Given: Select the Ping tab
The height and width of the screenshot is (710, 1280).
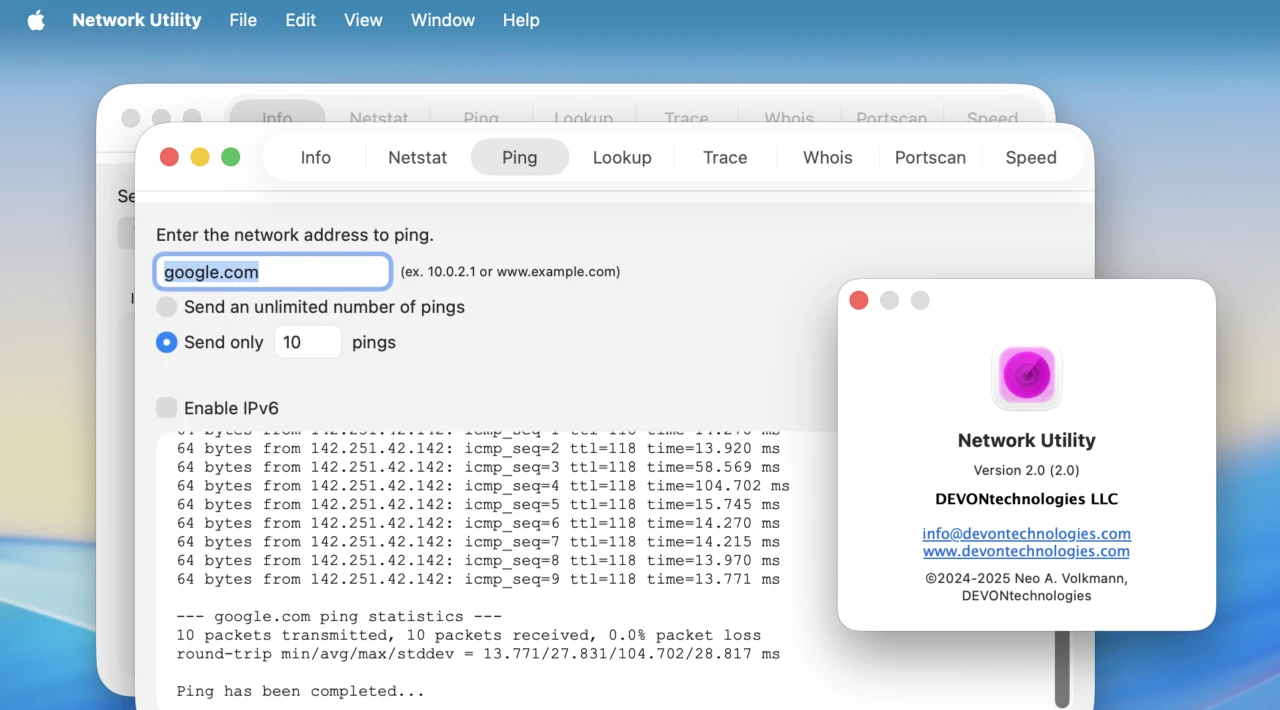Looking at the screenshot, I should tap(519, 157).
